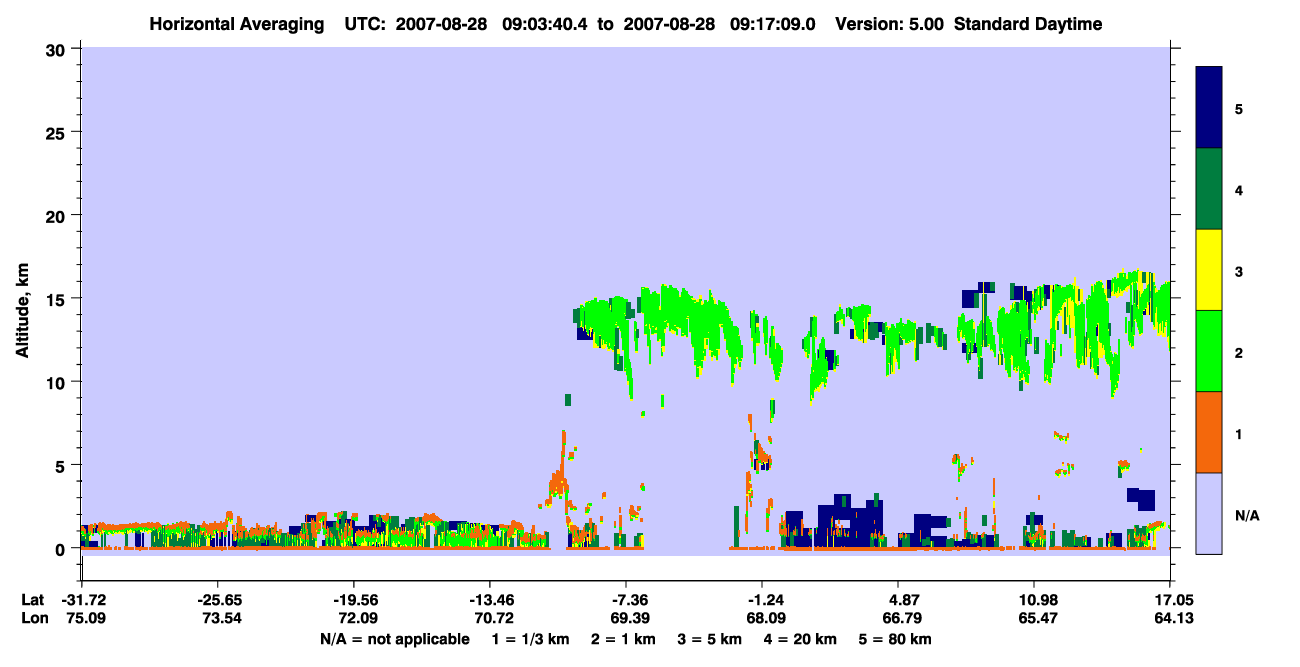The width and height of the screenshot is (1300, 667).
Task: Click the colorbar number label 5
Action: pyautogui.click(x=1239, y=108)
